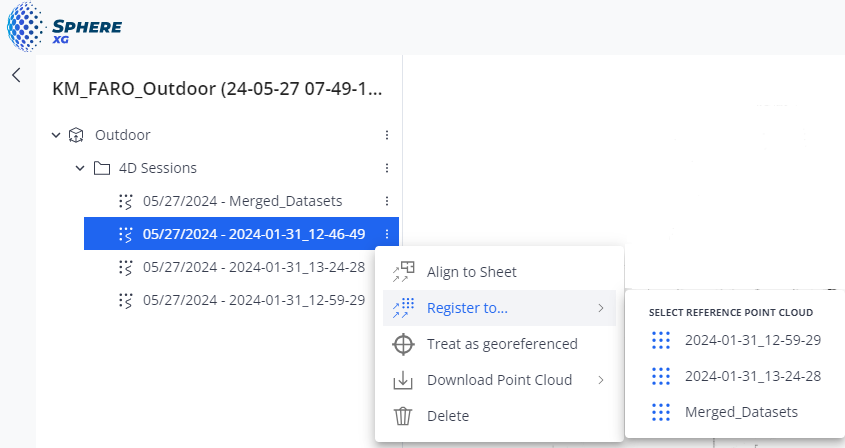Collapse the sidebar with back arrow
The height and width of the screenshot is (448, 845).
pyautogui.click(x=16, y=75)
